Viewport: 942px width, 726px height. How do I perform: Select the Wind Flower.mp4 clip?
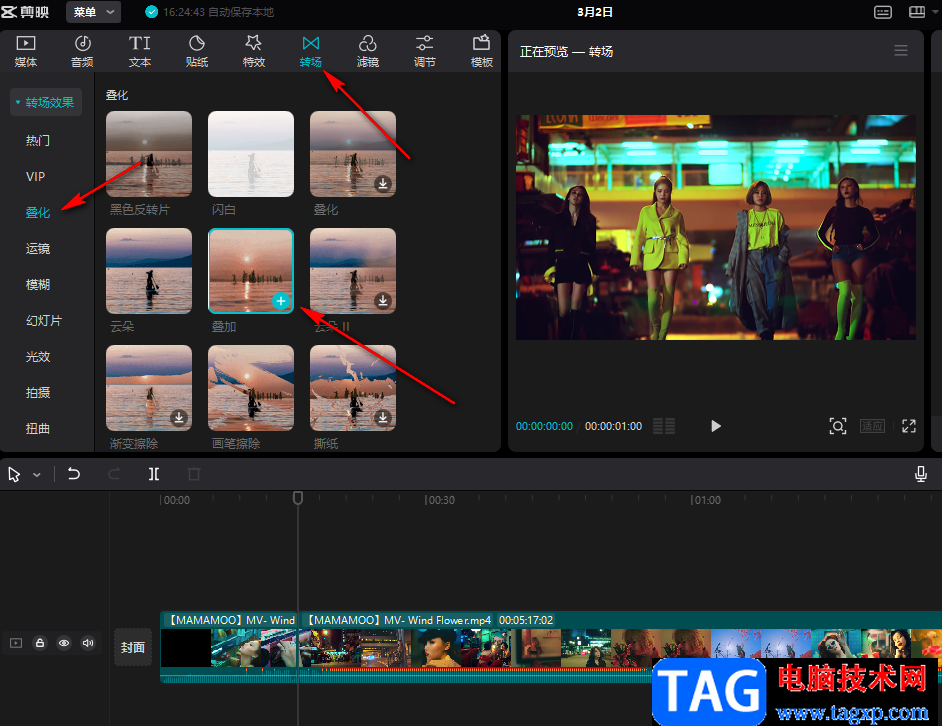coord(620,647)
